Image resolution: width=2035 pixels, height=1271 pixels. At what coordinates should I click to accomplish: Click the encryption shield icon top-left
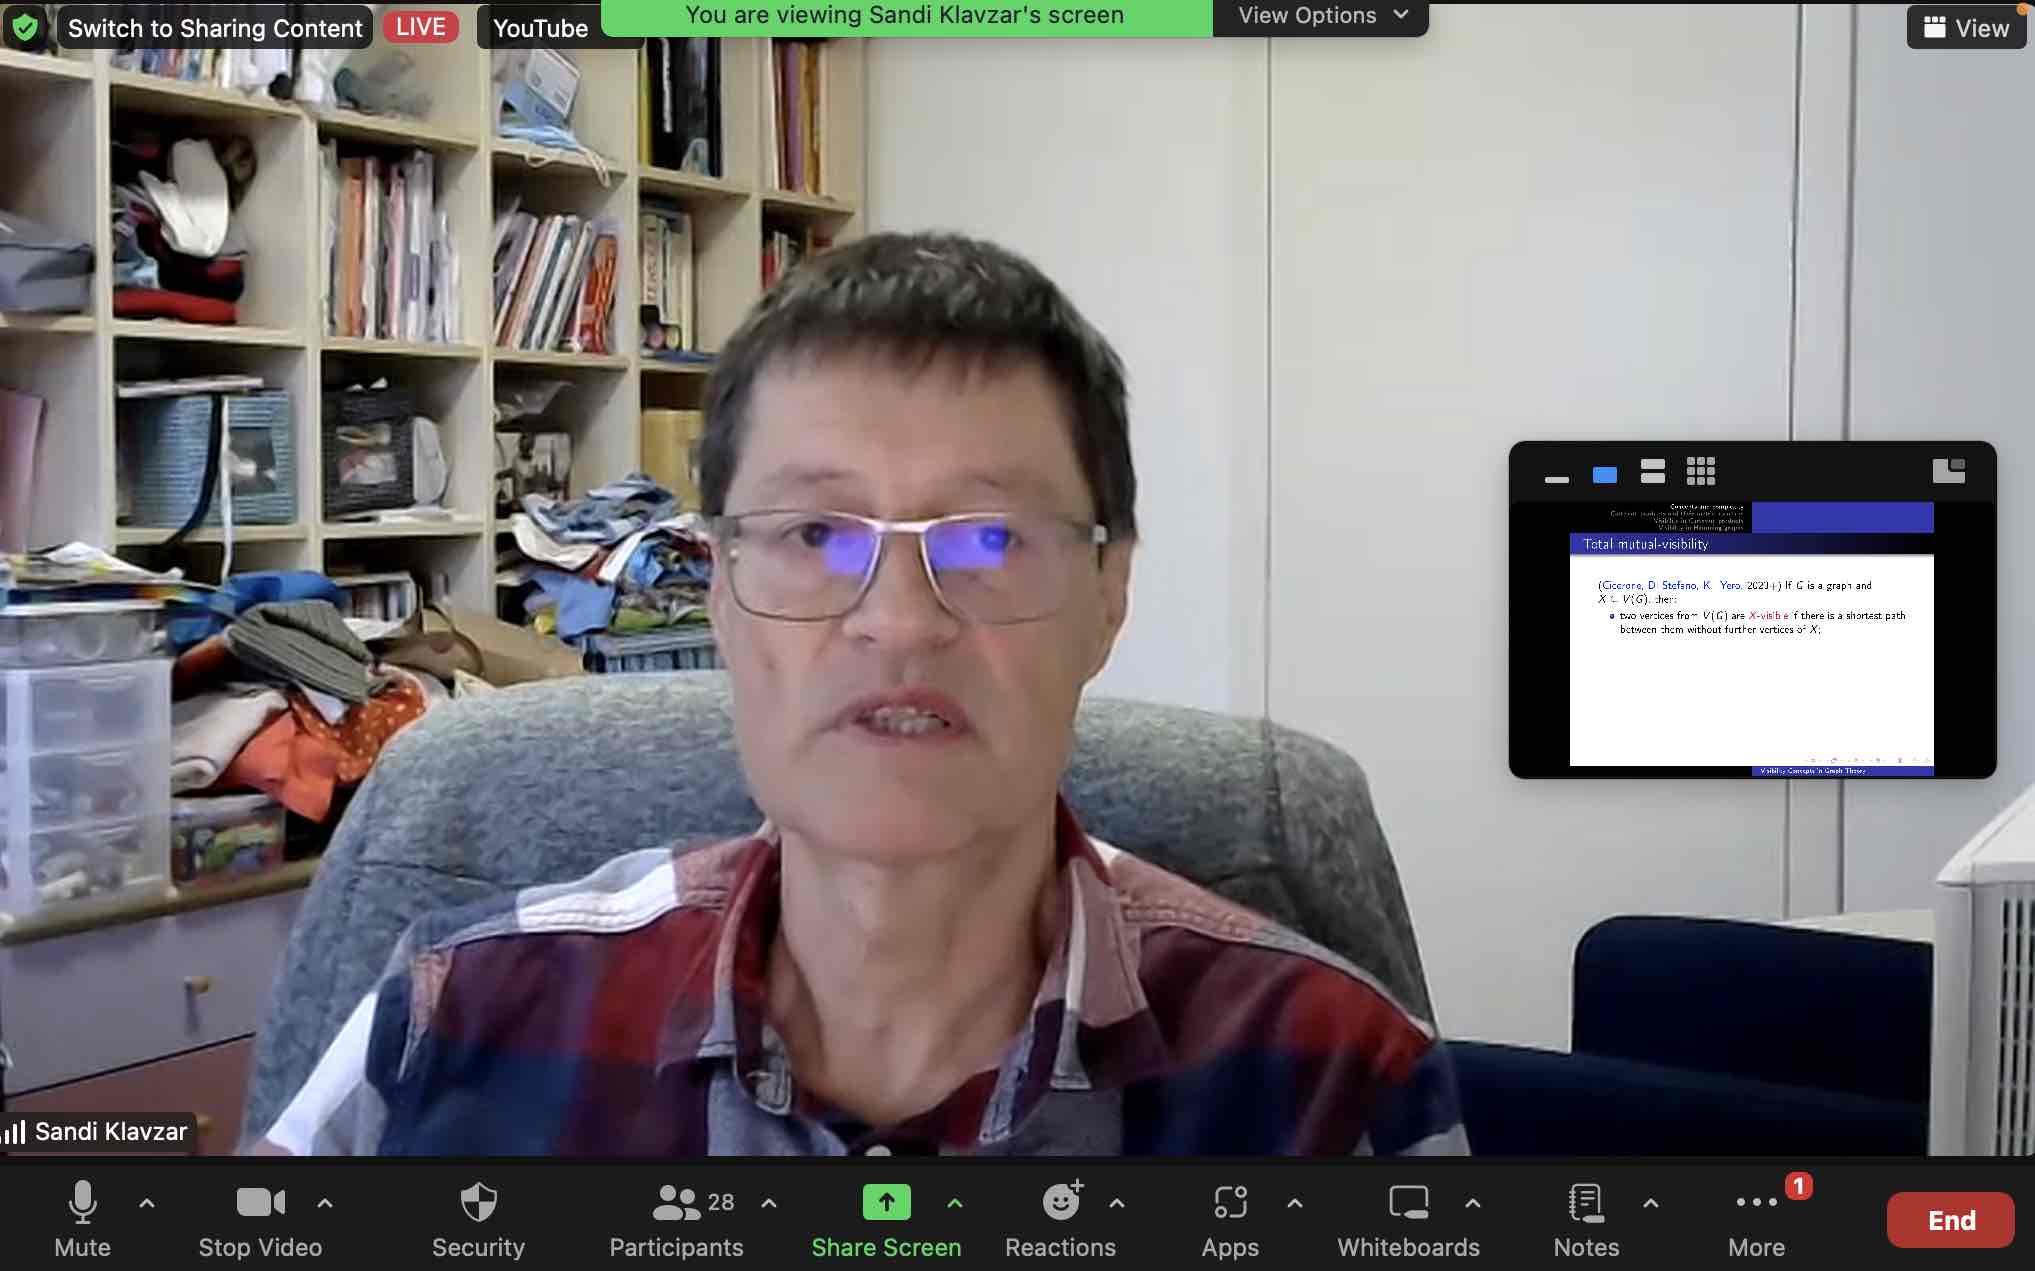(x=27, y=27)
